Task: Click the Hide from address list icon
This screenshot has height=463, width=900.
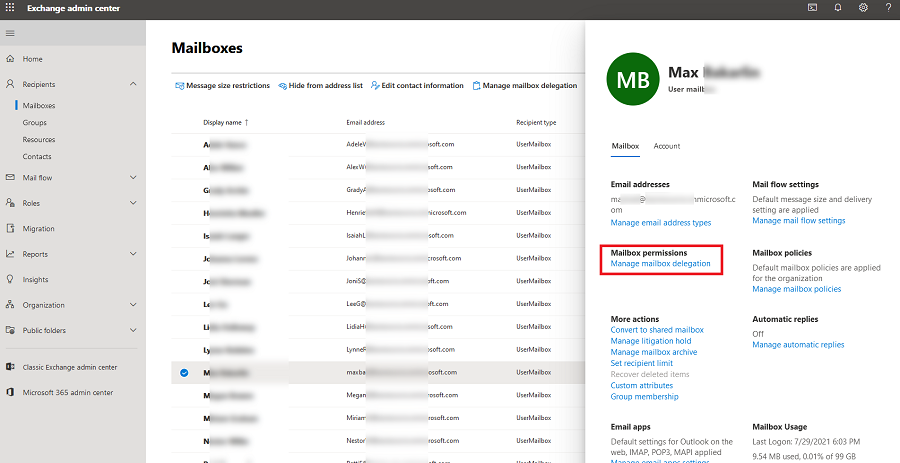Action: 282,85
